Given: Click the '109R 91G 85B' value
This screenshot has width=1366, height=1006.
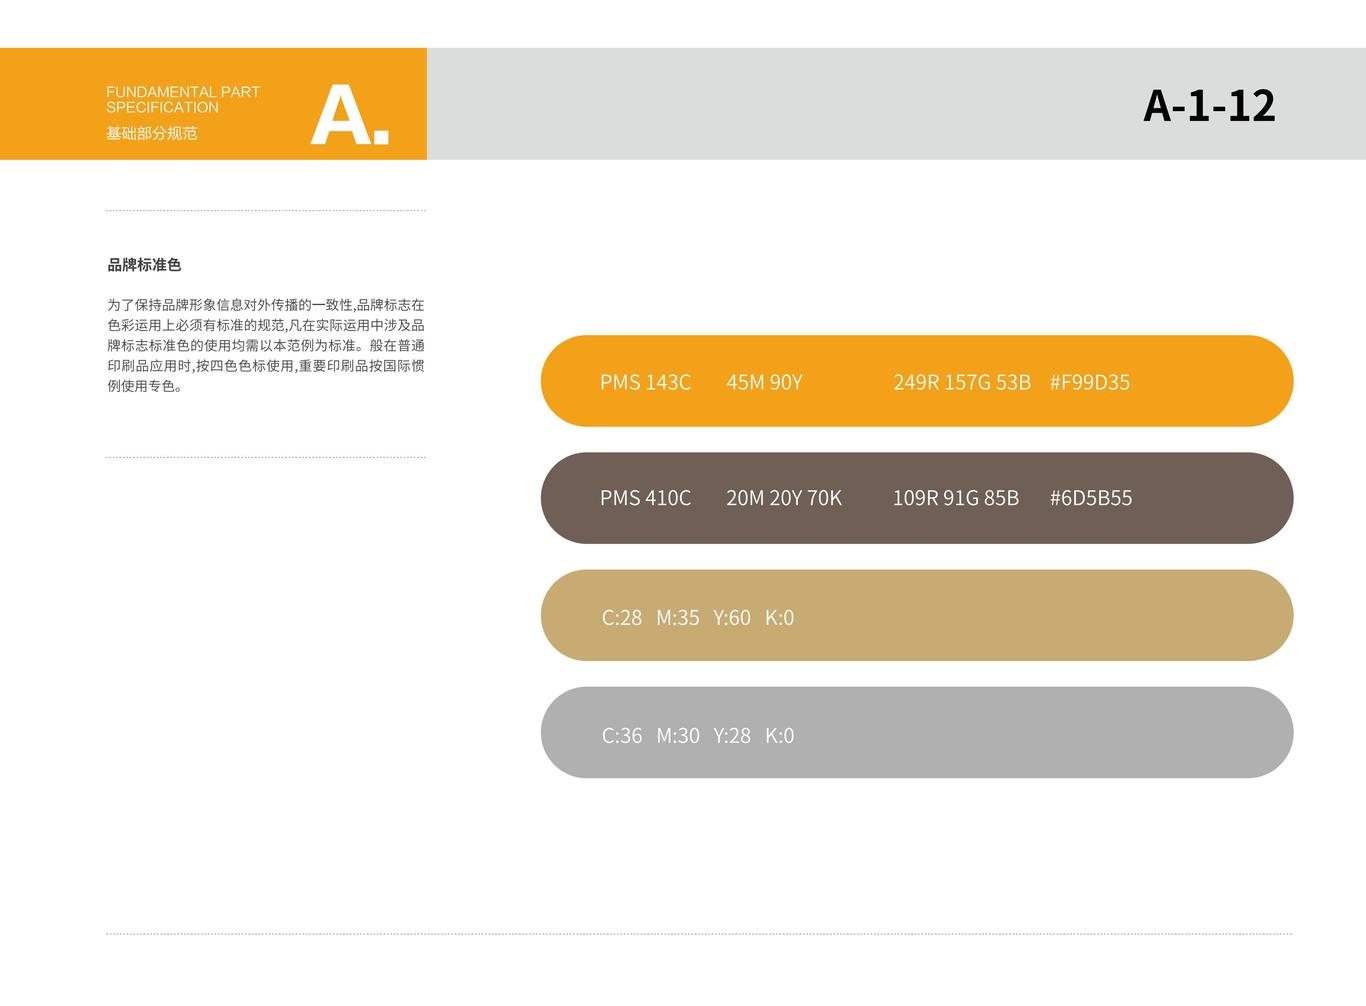Looking at the screenshot, I should coord(956,498).
